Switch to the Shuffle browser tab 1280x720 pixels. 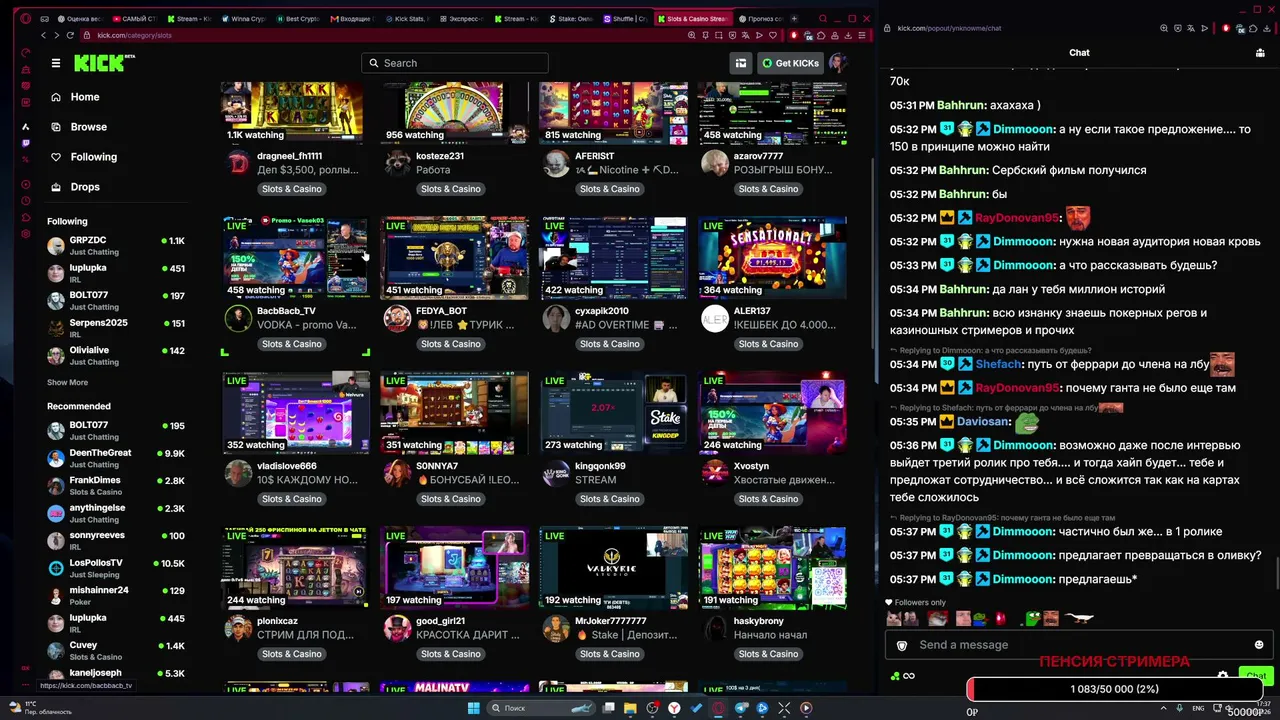tap(626, 18)
